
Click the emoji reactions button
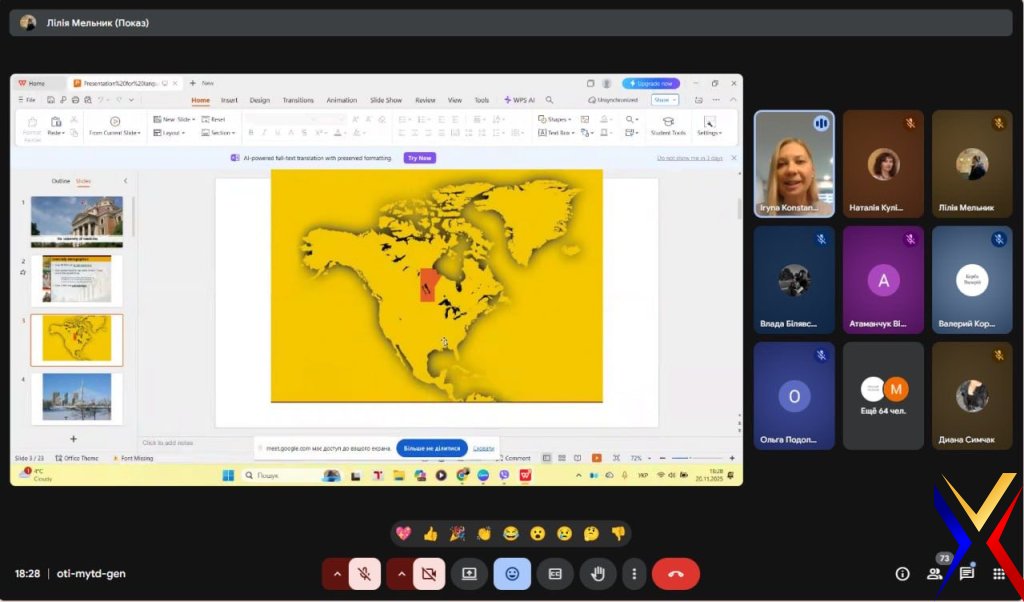(x=512, y=574)
